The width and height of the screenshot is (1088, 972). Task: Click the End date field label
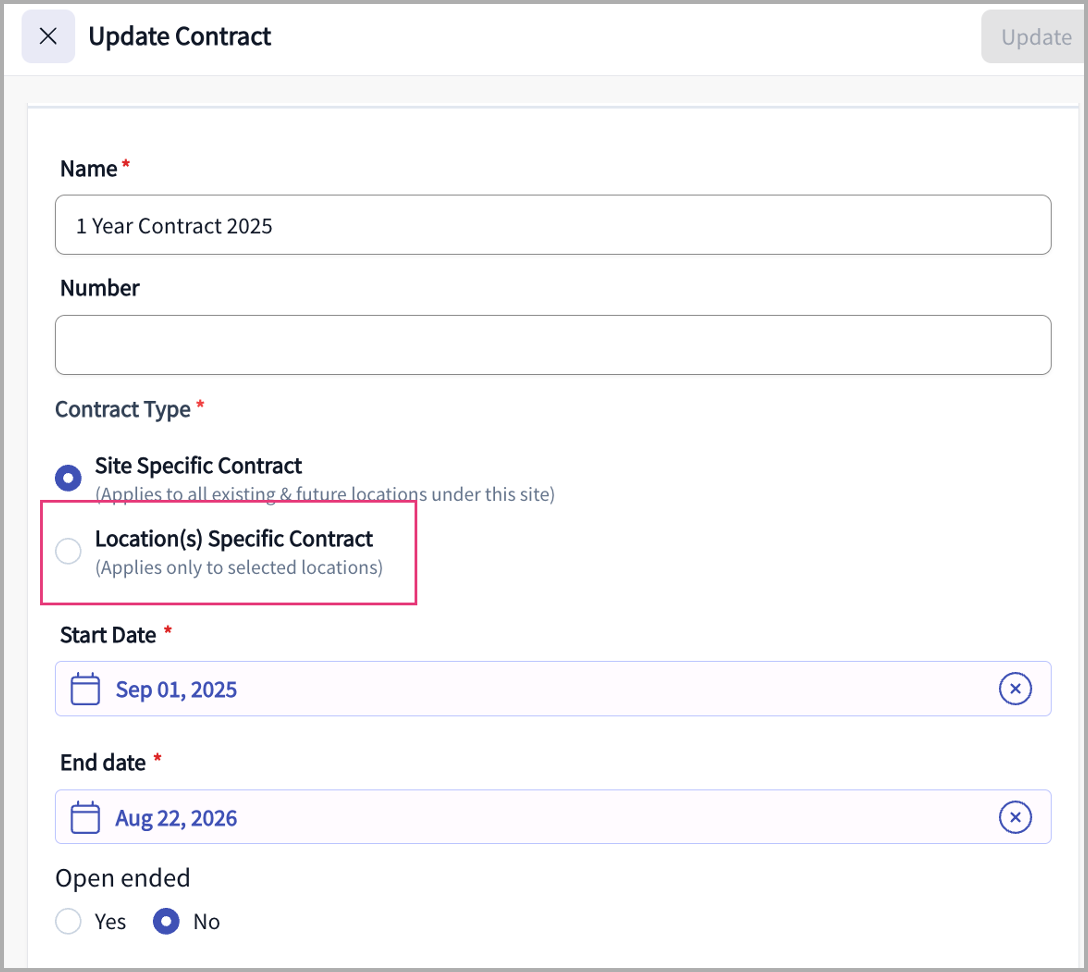pos(103,763)
